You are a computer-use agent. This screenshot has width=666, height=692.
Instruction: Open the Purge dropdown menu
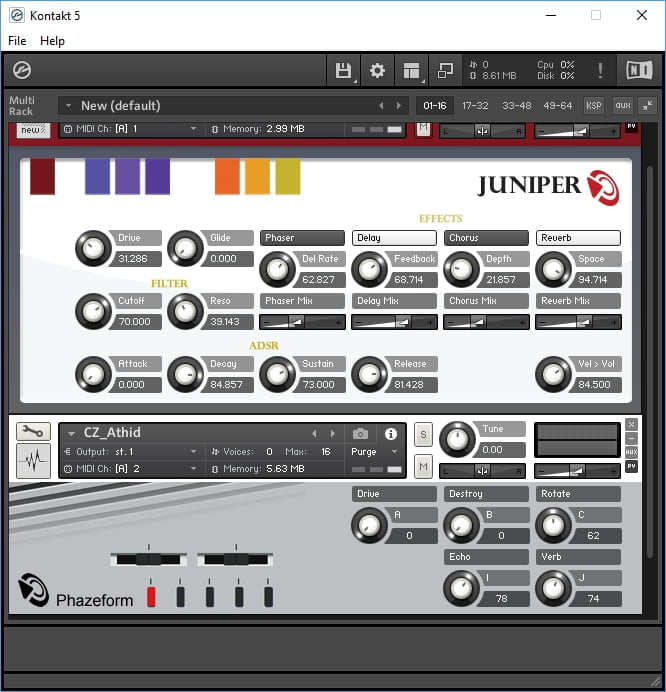(x=375, y=452)
